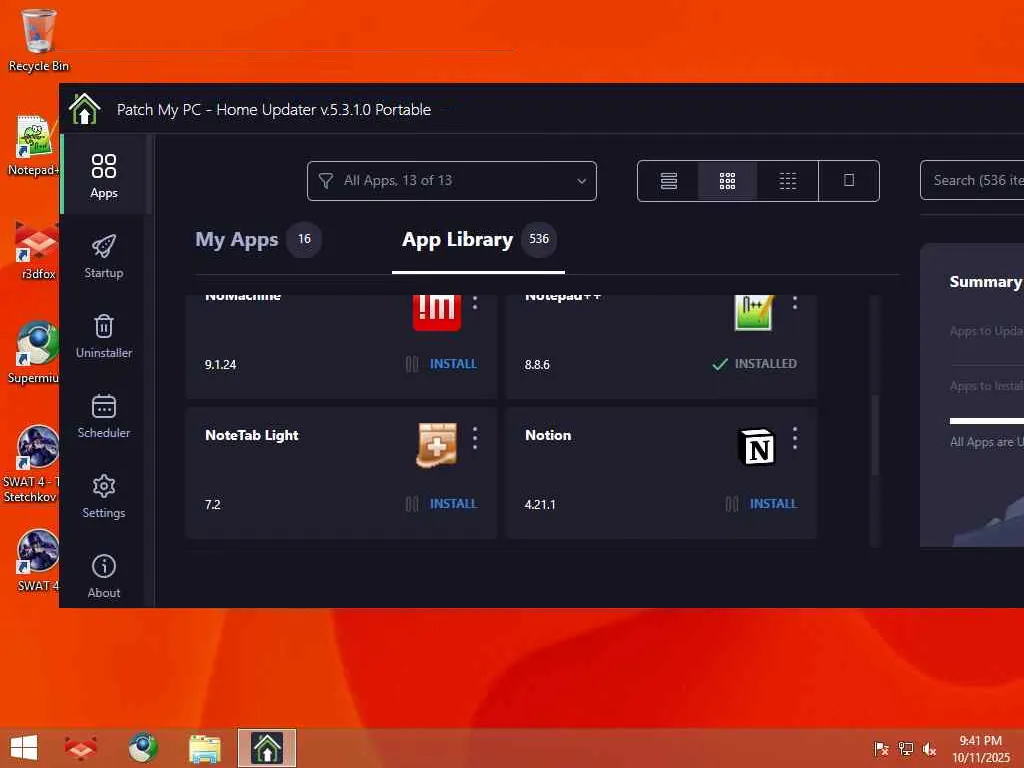The width and height of the screenshot is (1024, 768).
Task: Click the NoMachine app icon
Action: coord(437,312)
